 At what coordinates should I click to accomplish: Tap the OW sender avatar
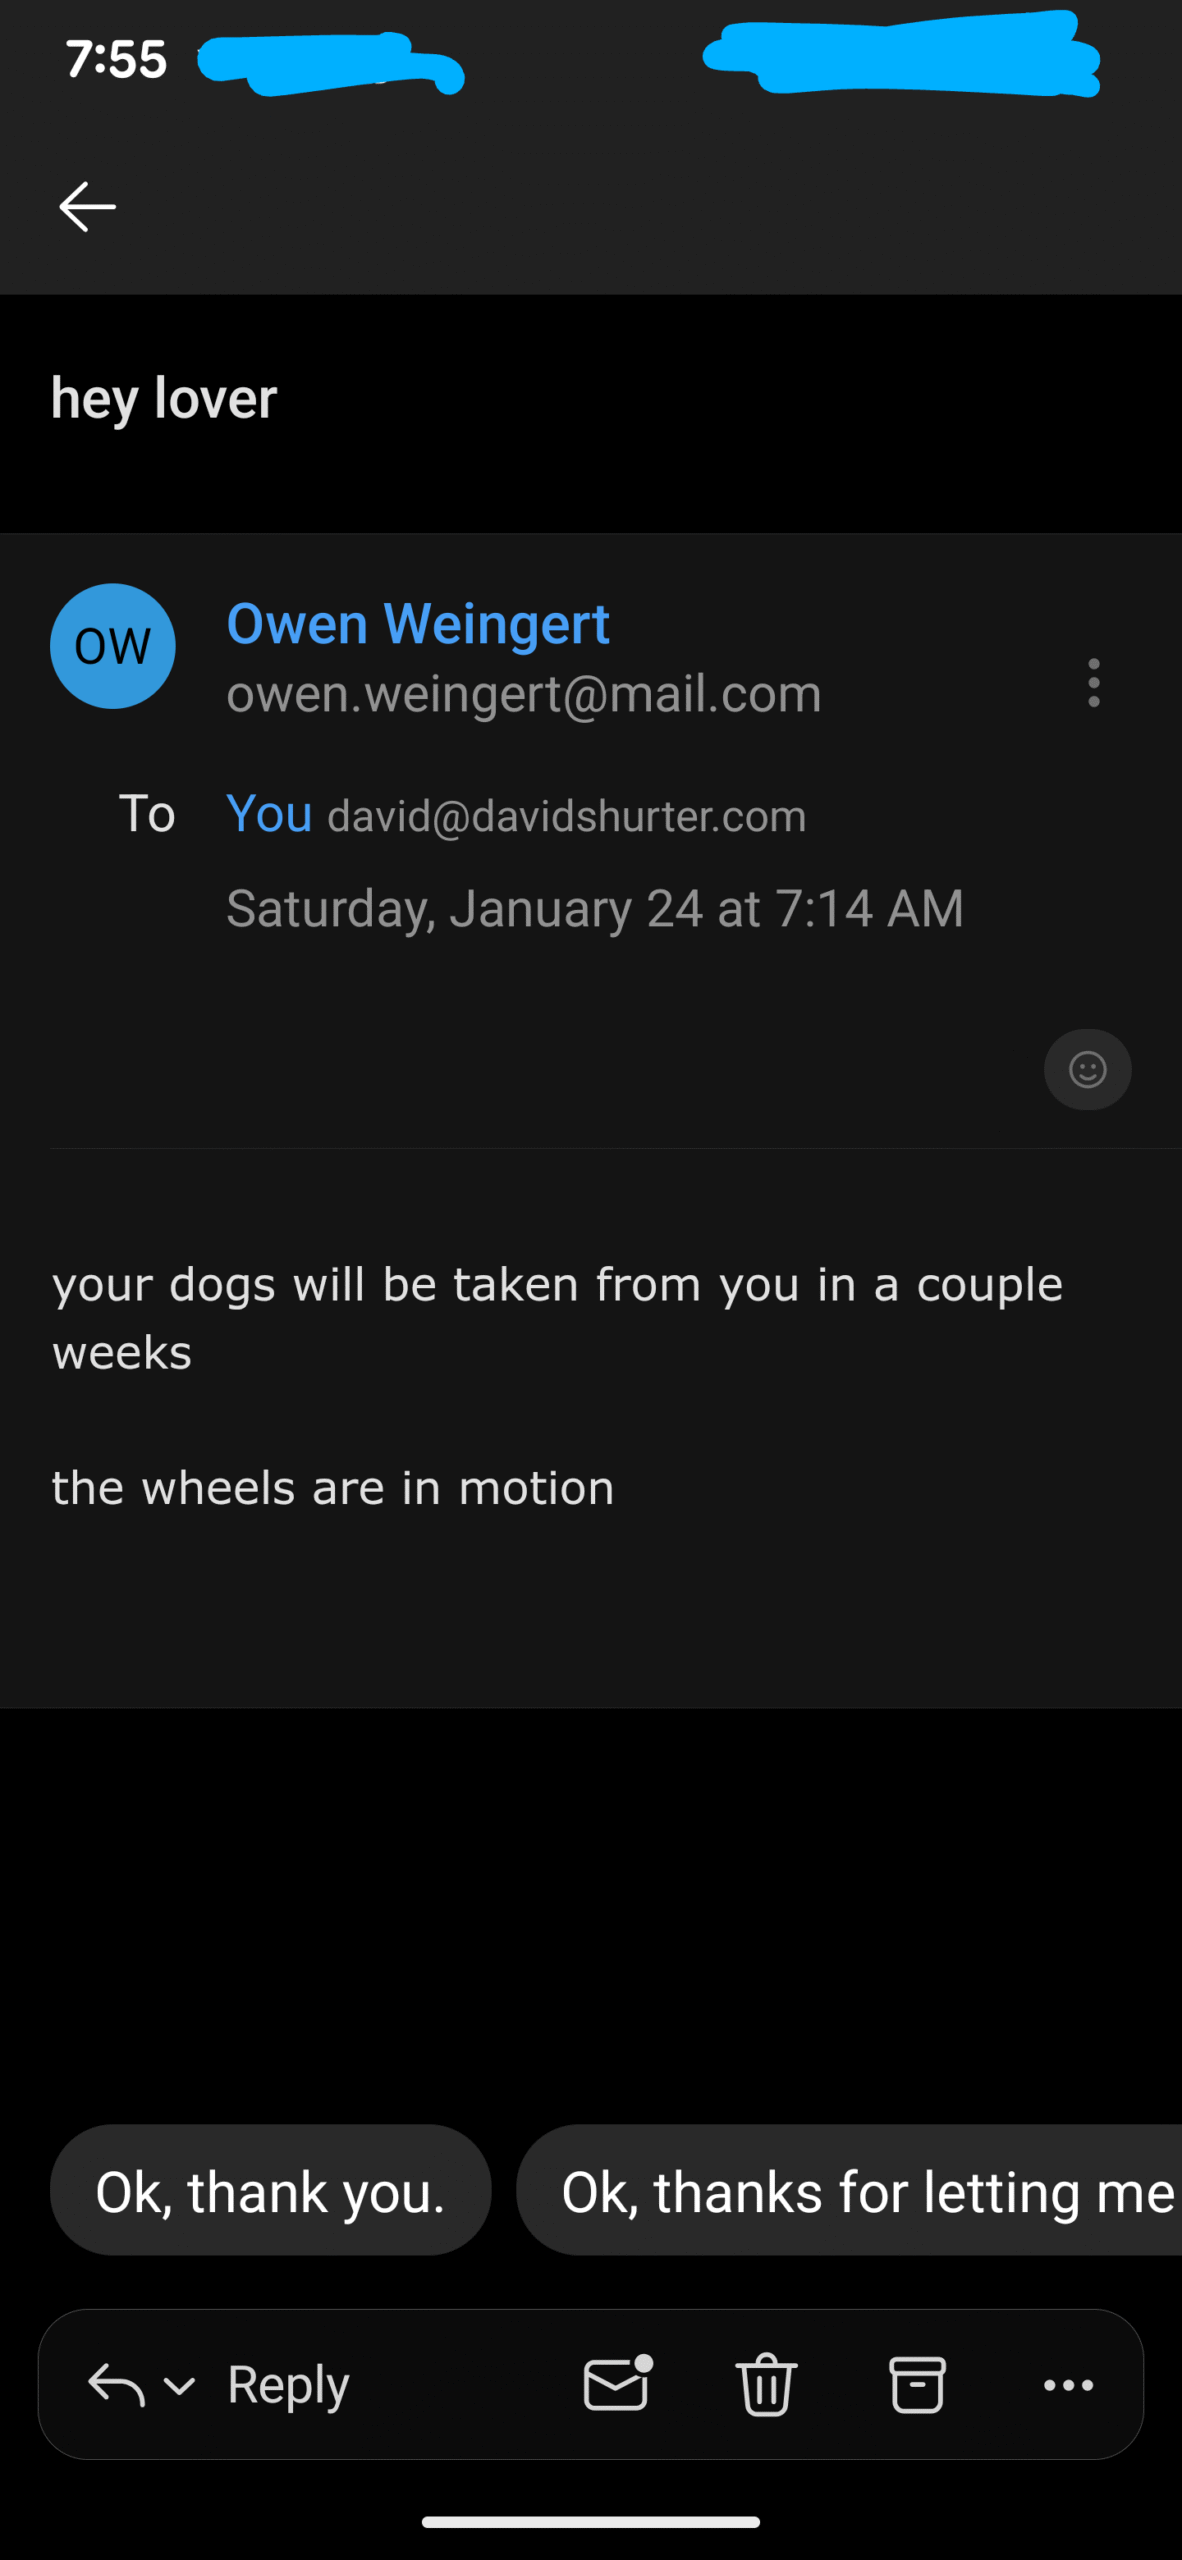click(x=113, y=646)
